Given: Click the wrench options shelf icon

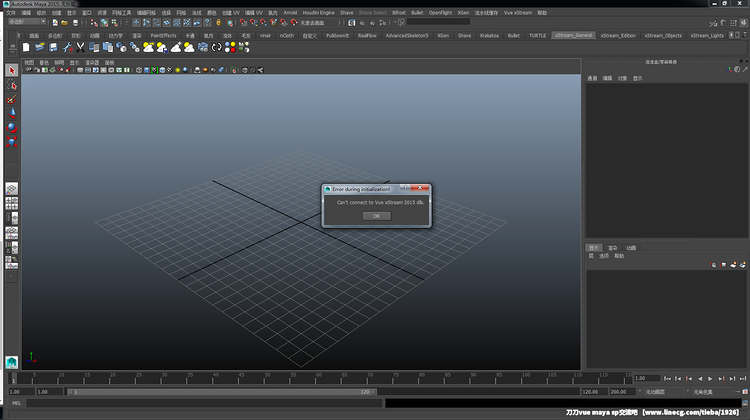Looking at the screenshot, I should pos(67,47).
